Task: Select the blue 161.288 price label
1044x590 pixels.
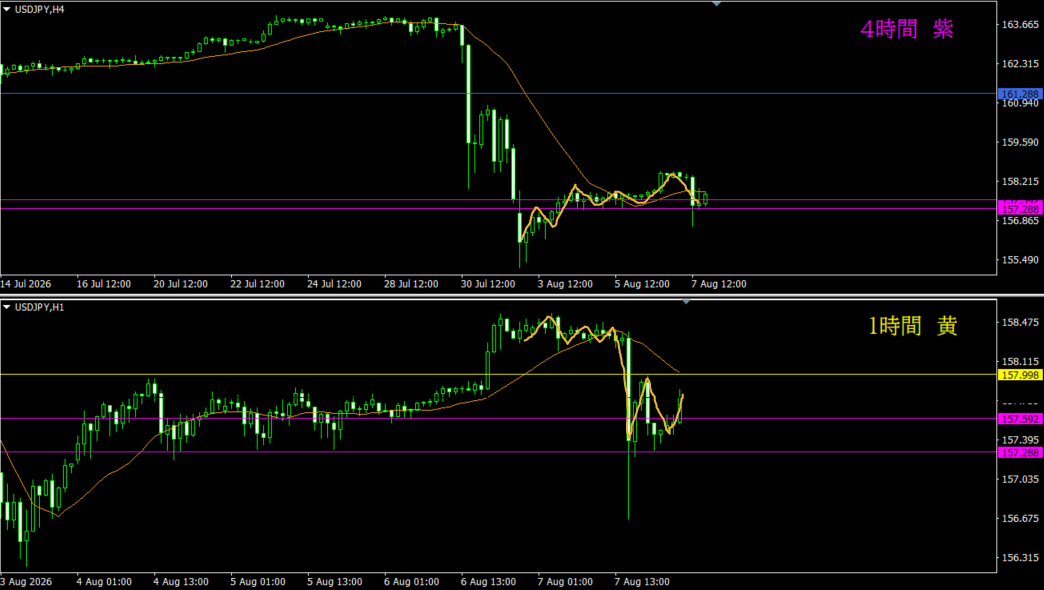Action: [x=1020, y=94]
